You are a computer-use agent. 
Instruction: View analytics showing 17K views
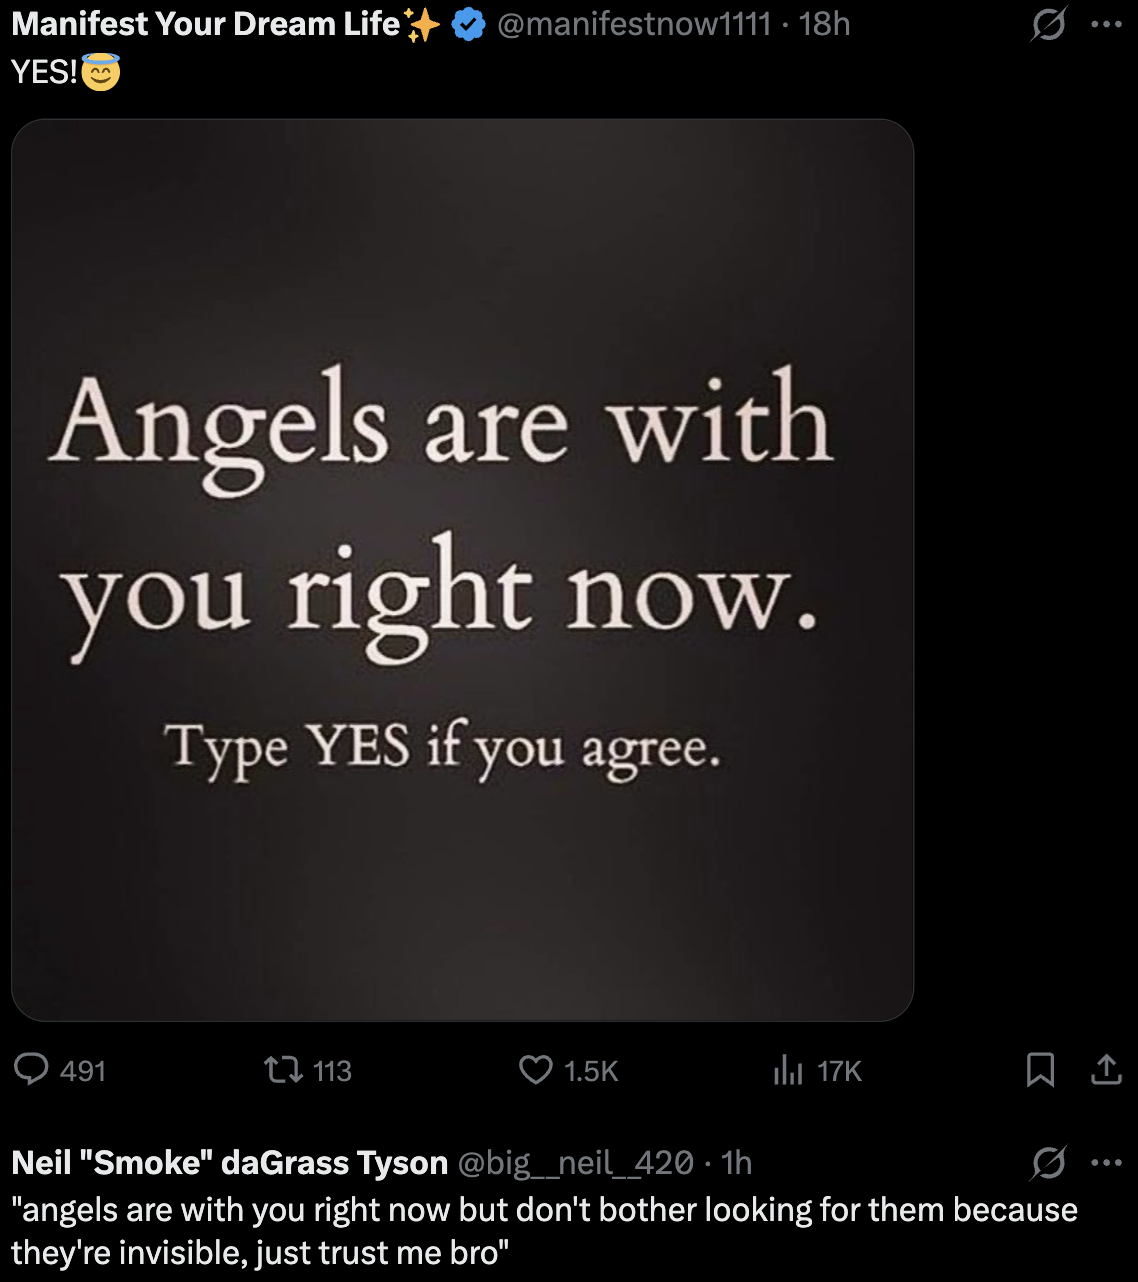[x=788, y=1070]
